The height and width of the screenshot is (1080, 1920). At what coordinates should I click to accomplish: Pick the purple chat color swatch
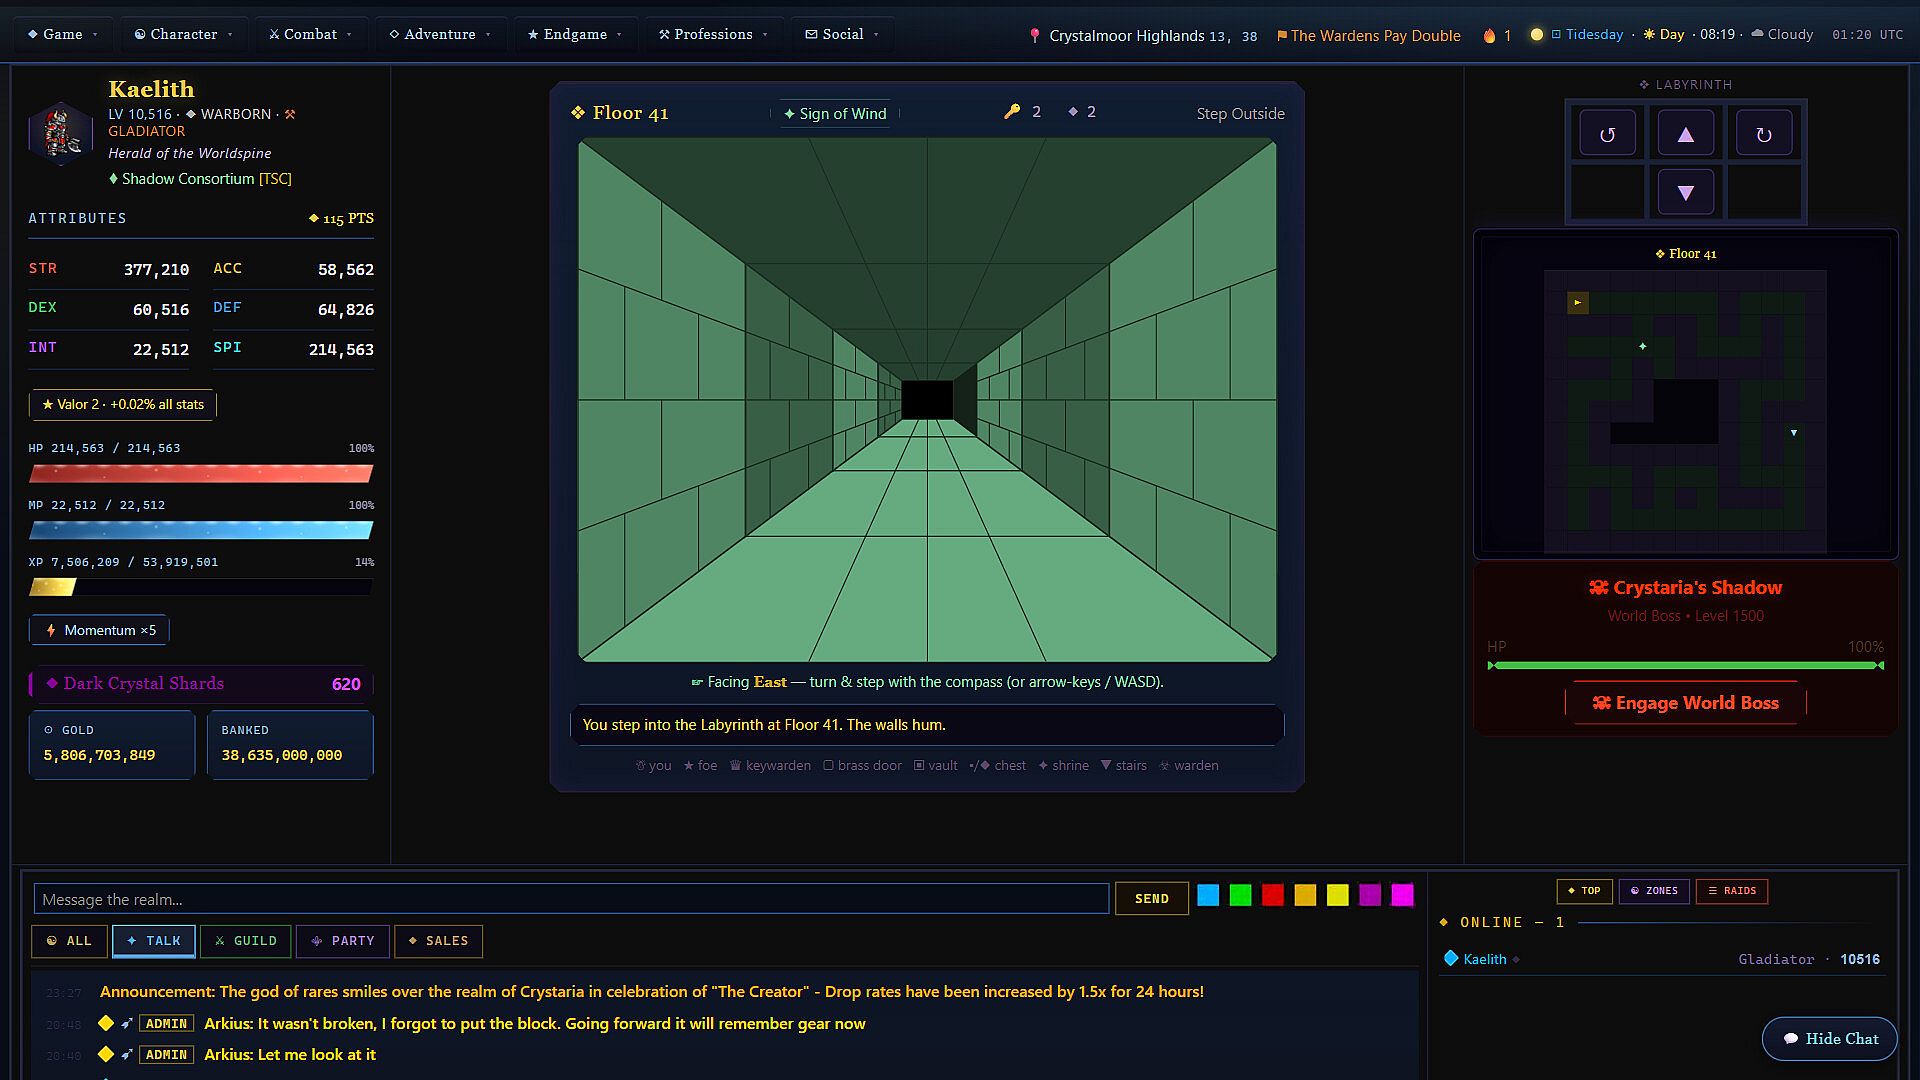click(x=1370, y=895)
